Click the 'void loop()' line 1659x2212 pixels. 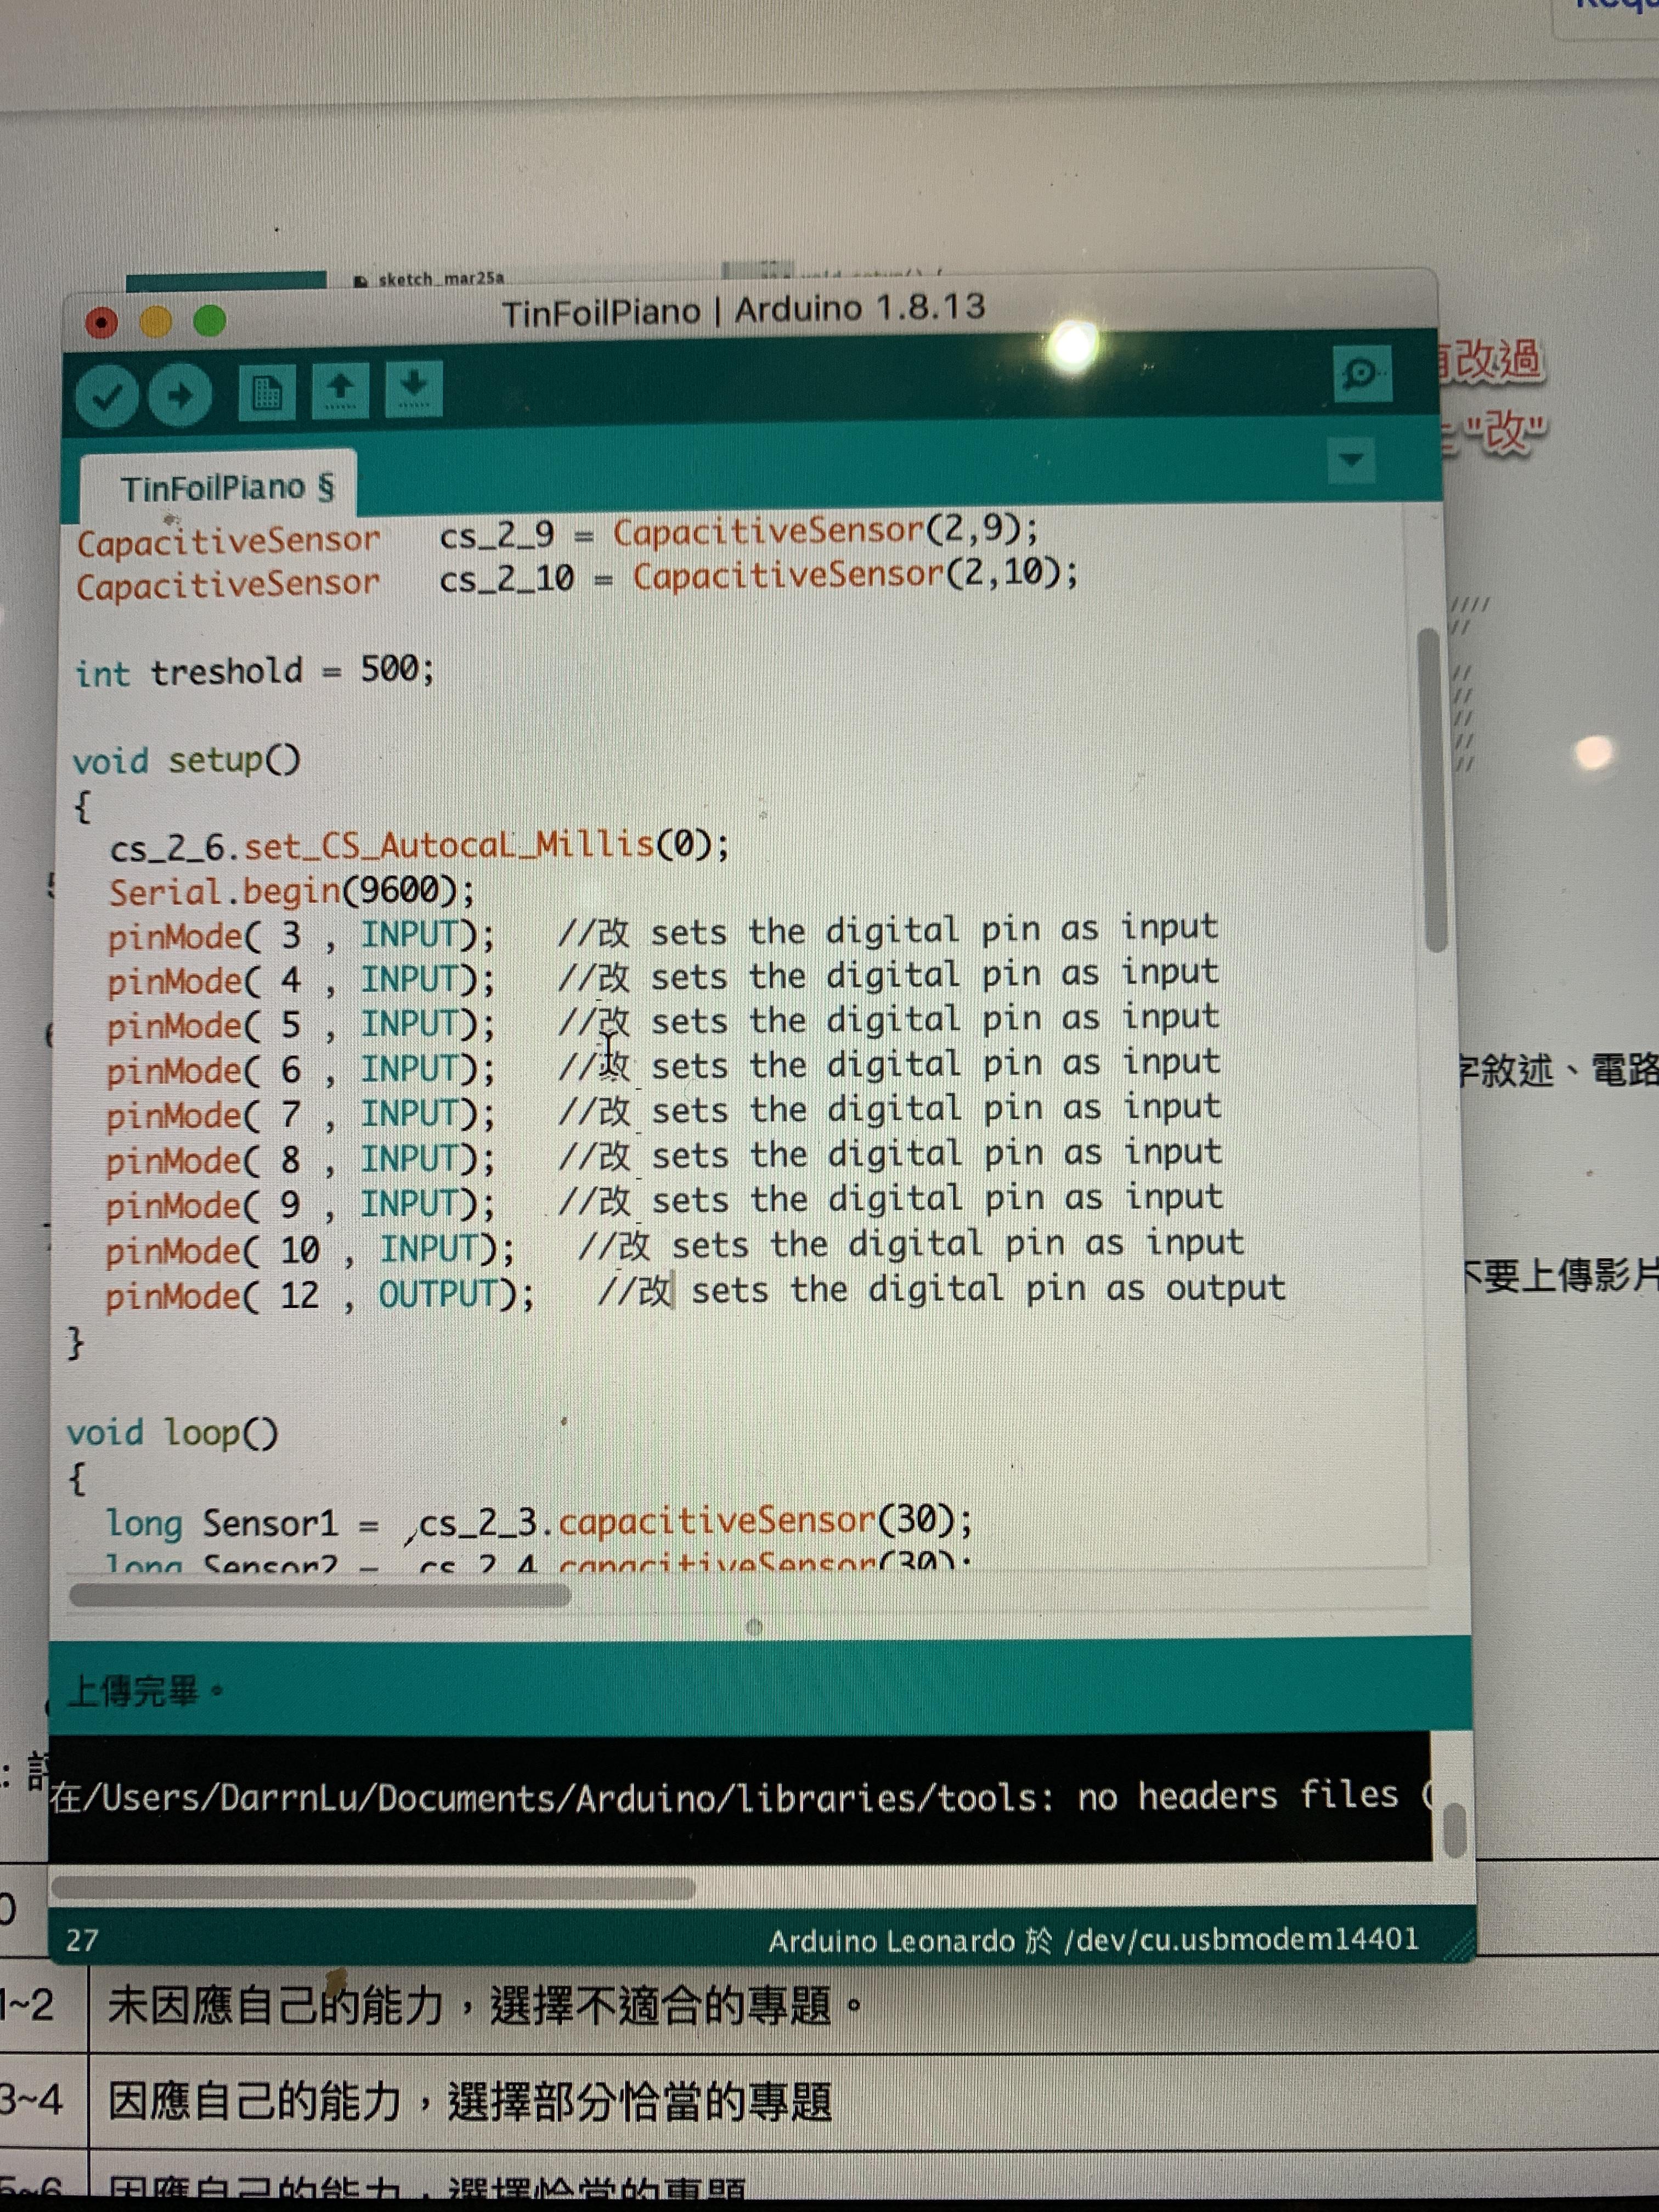coord(172,1434)
